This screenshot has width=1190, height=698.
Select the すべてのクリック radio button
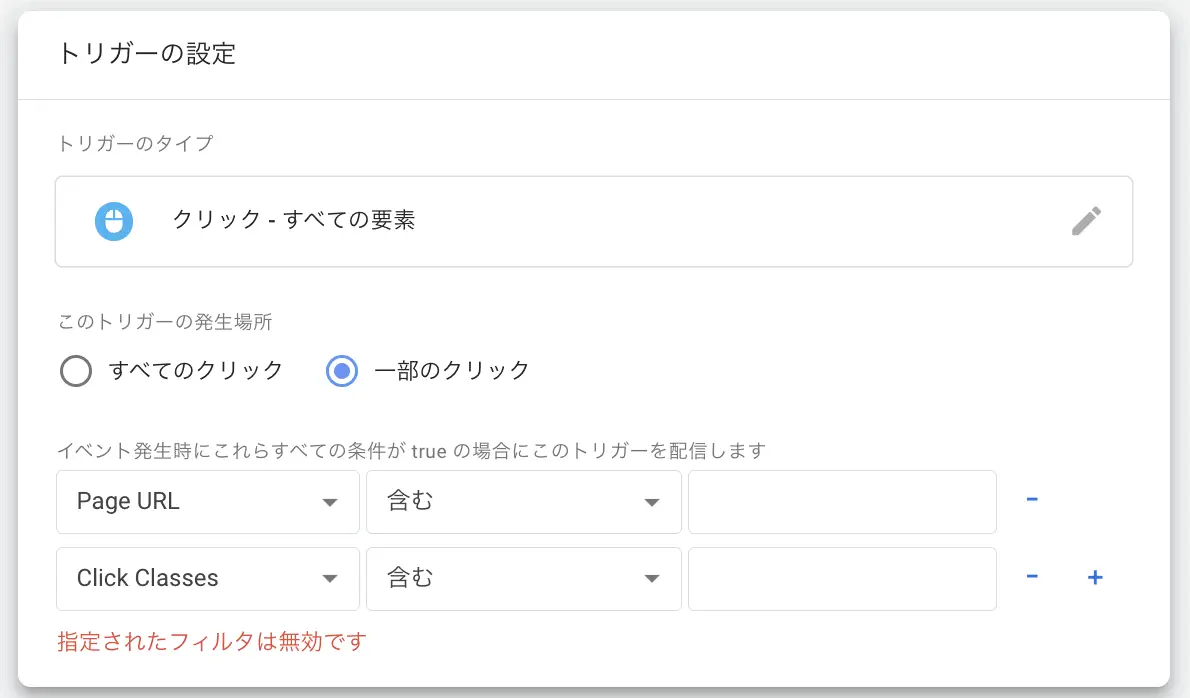pyautogui.click(x=76, y=371)
